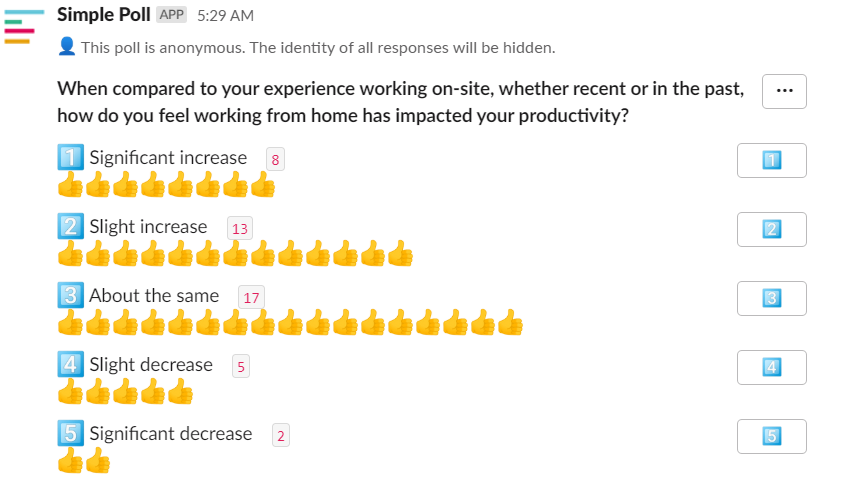Click the Simple Poll app avatar icon
868x479 pixels.
click(x=24, y=26)
